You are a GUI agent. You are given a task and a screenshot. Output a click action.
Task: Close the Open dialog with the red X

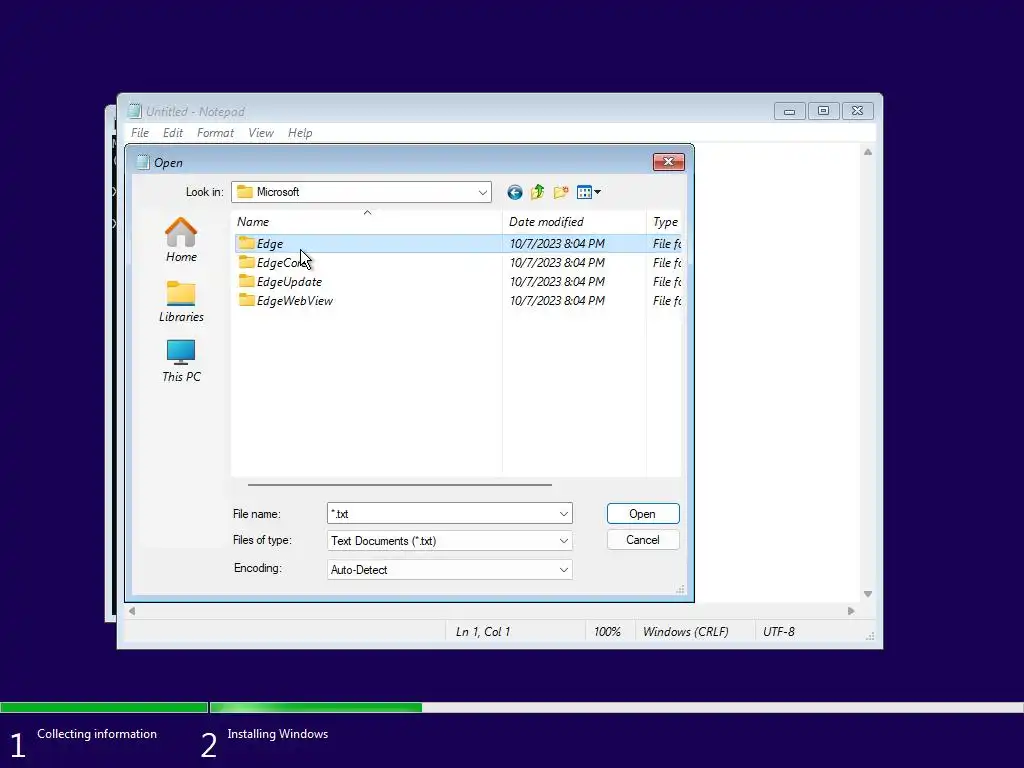click(669, 162)
